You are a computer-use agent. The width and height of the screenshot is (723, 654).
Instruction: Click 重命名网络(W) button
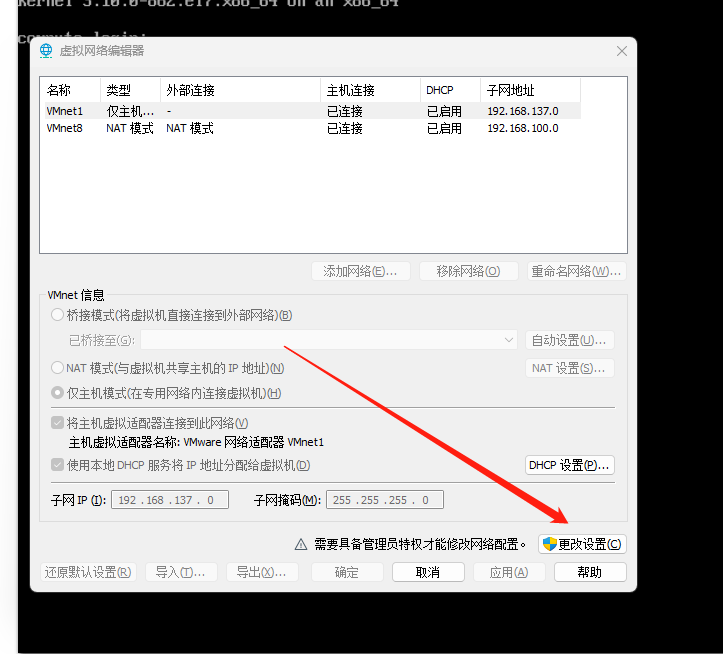point(576,271)
